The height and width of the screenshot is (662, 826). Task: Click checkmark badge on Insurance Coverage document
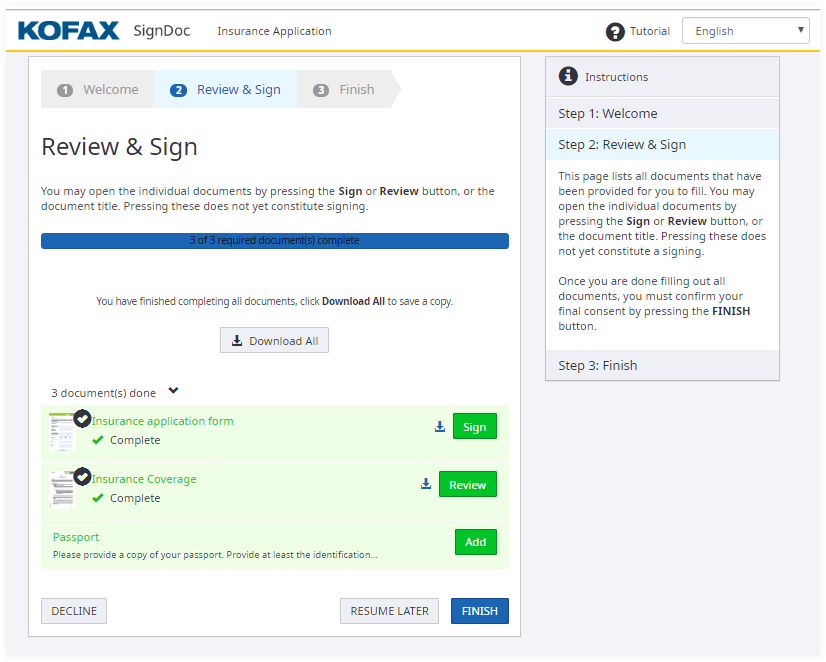[x=82, y=476]
